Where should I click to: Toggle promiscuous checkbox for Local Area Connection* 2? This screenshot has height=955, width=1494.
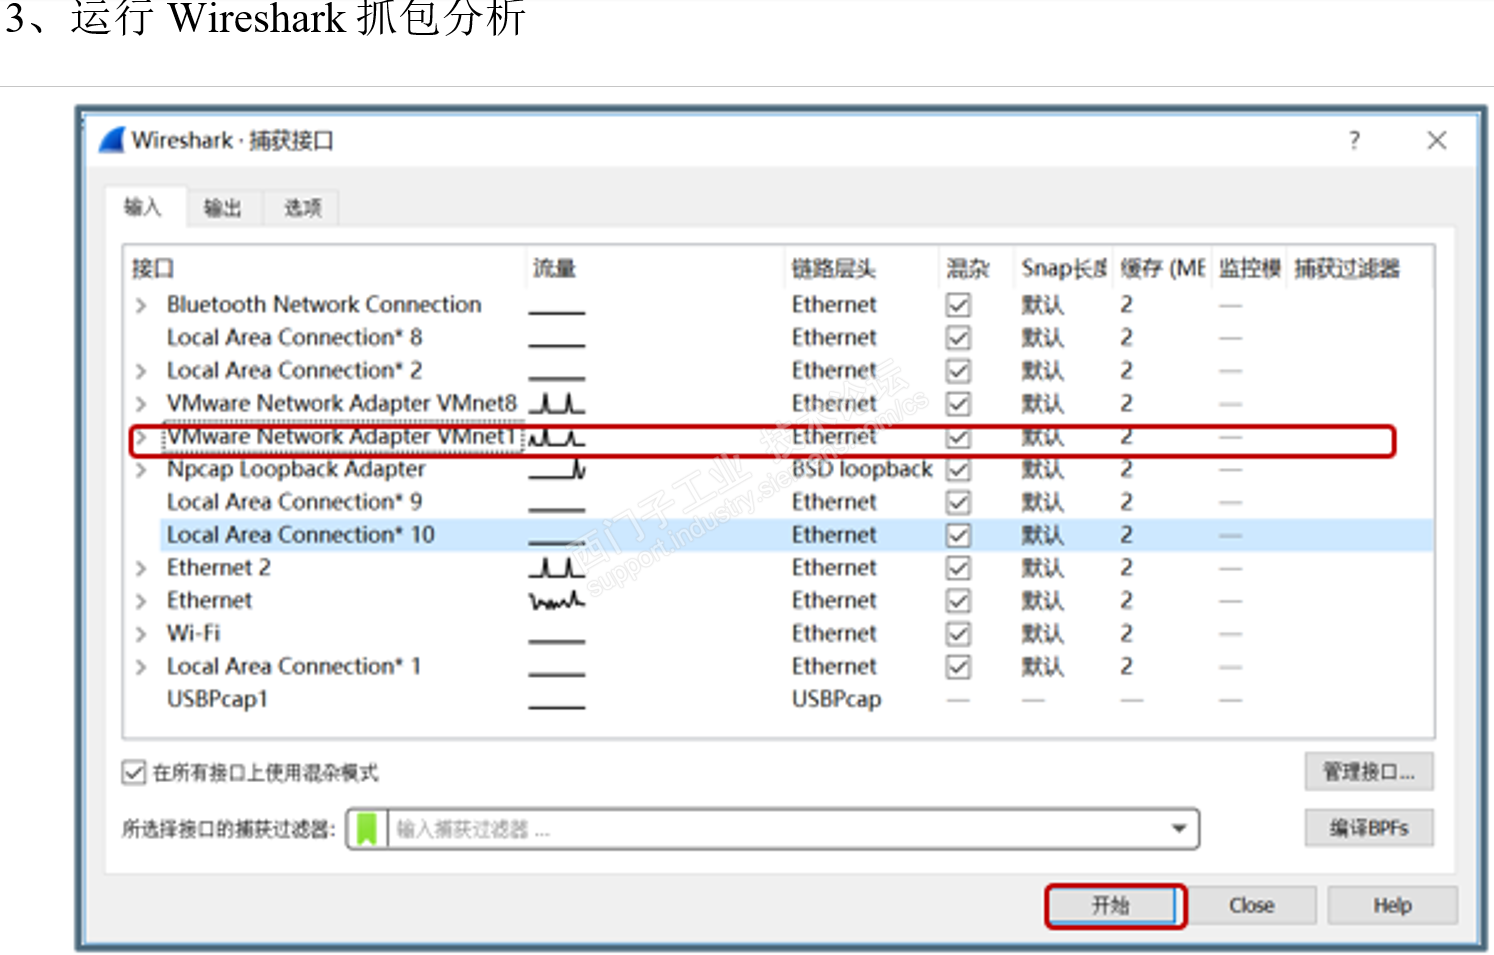(x=958, y=371)
